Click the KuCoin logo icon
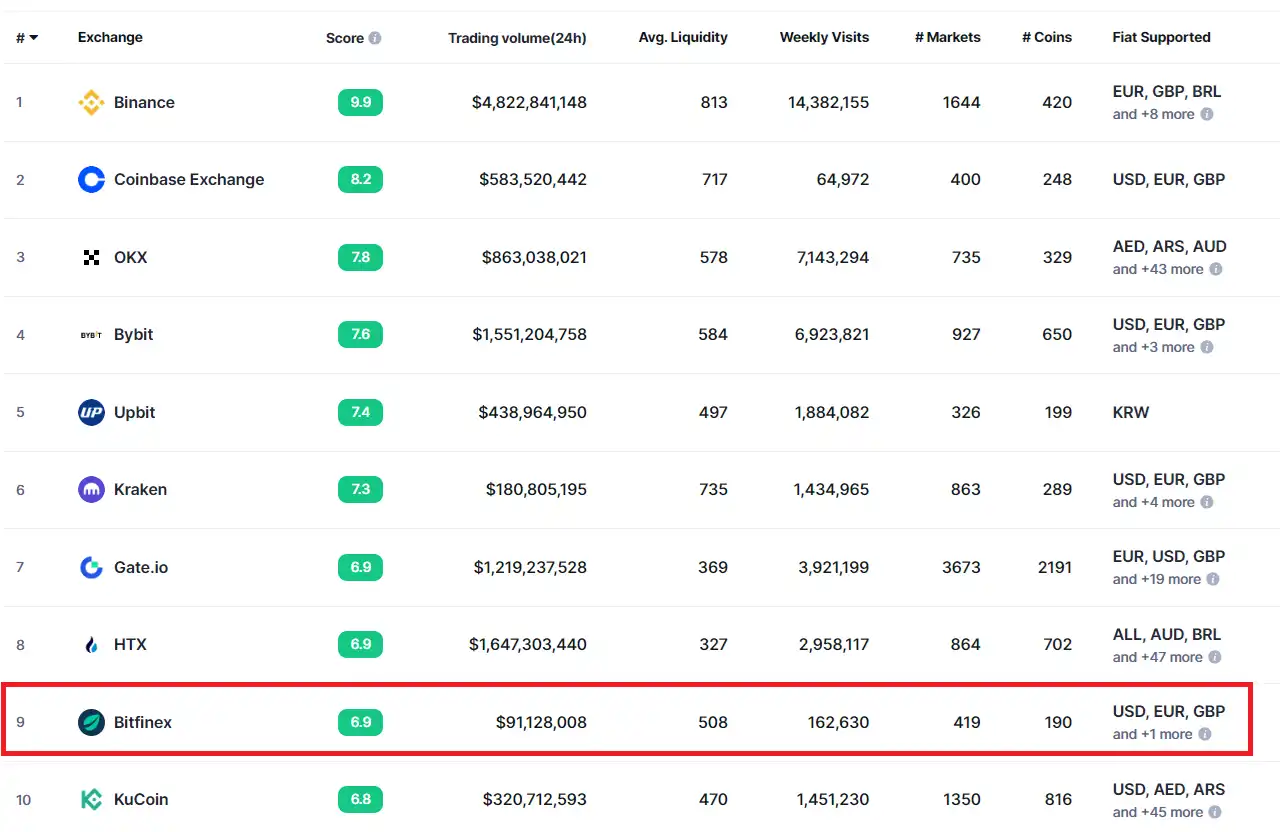This screenshot has width=1280, height=832. [91, 800]
